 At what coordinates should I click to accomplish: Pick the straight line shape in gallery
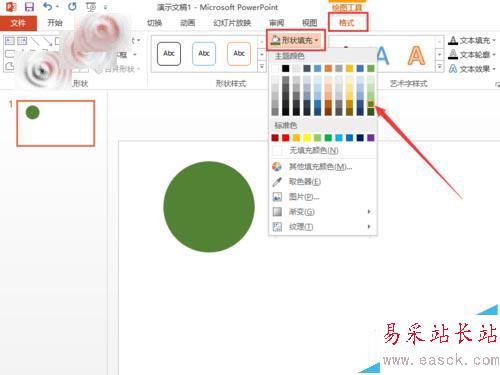point(35,41)
